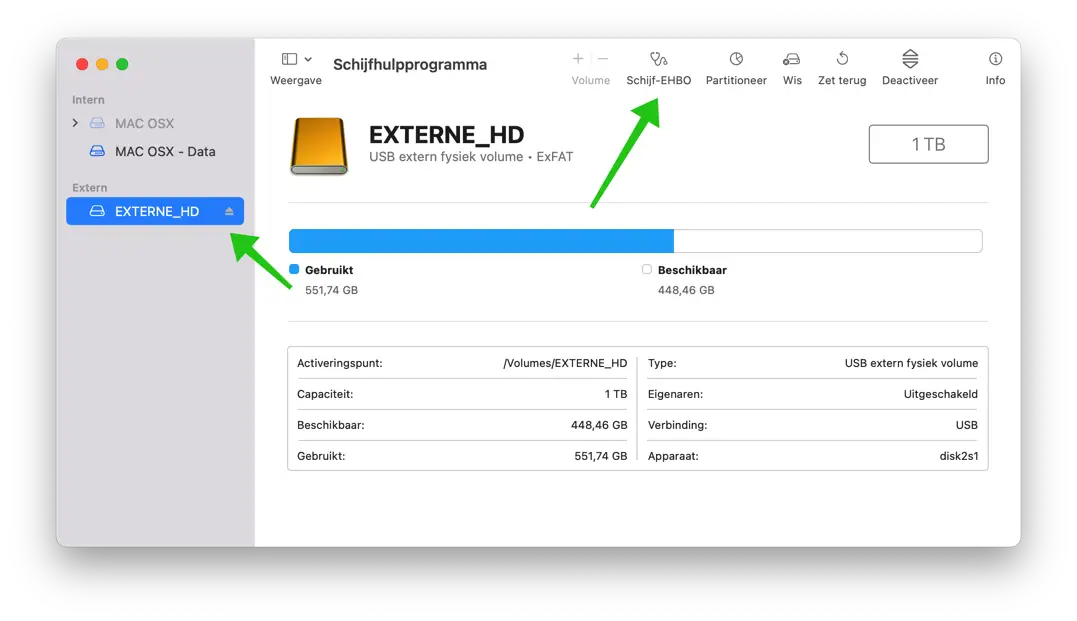The height and width of the screenshot is (621, 1077).
Task: Click Beschikbaar table value 448,46 GB
Action: [x=599, y=425]
